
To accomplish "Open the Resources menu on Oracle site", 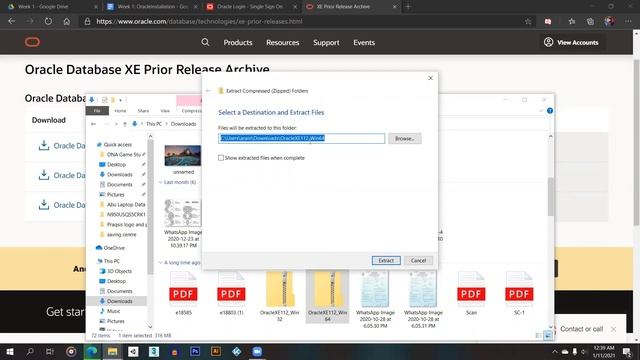I will click(282, 42).
